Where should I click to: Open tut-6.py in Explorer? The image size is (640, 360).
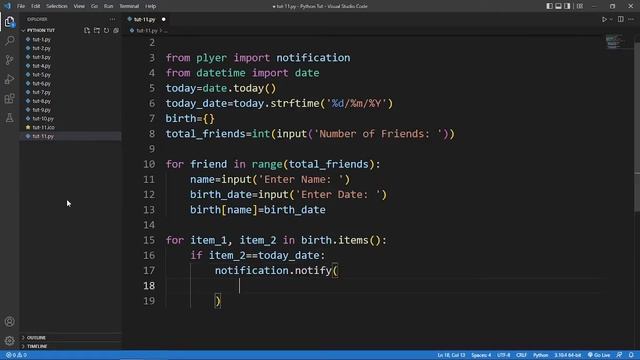(x=41, y=83)
